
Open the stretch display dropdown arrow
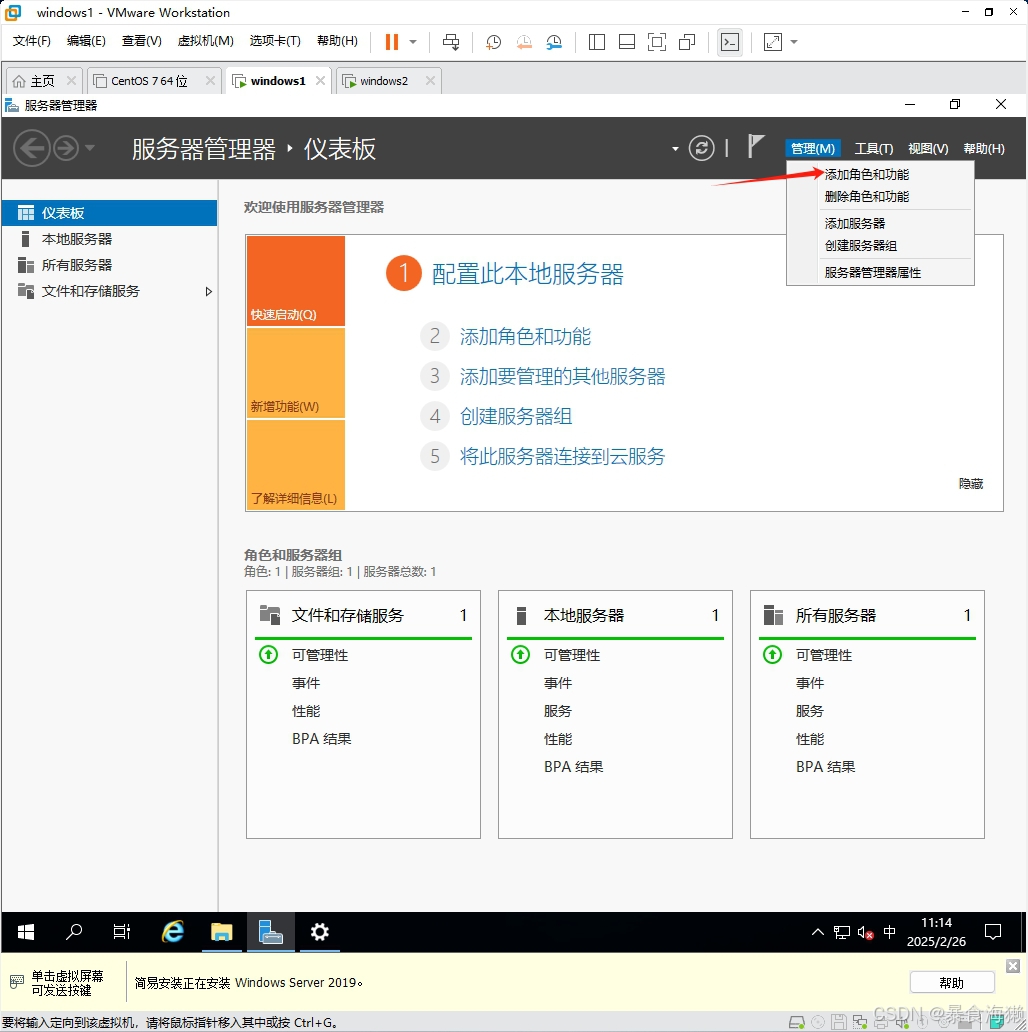pyautogui.click(x=794, y=42)
